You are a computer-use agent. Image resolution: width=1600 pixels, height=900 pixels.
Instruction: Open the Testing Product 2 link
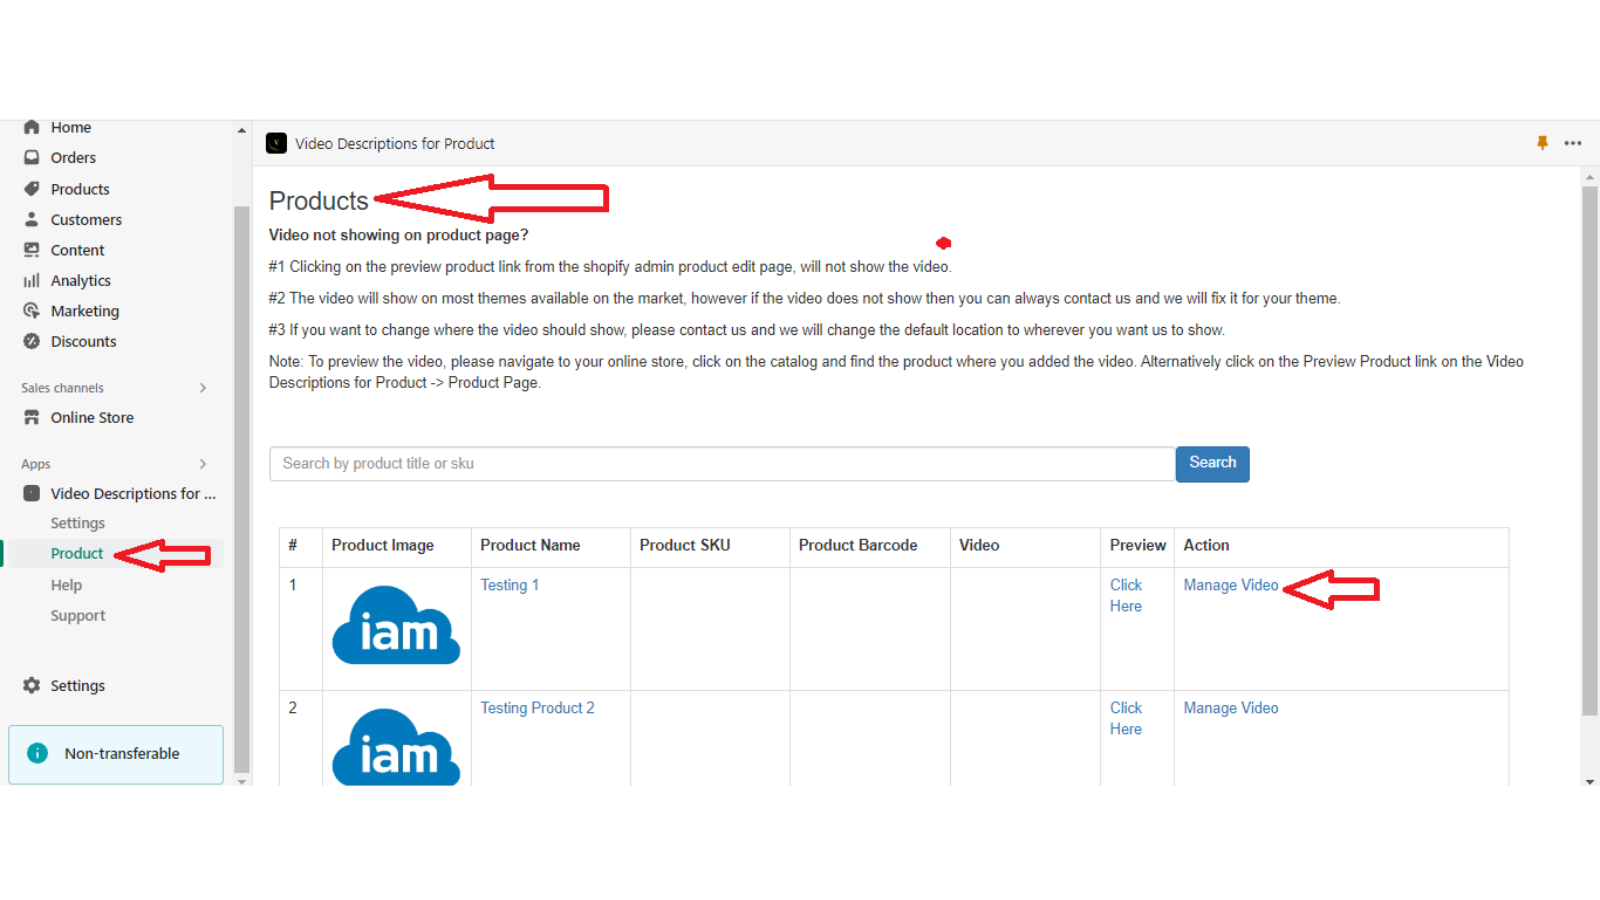(537, 708)
